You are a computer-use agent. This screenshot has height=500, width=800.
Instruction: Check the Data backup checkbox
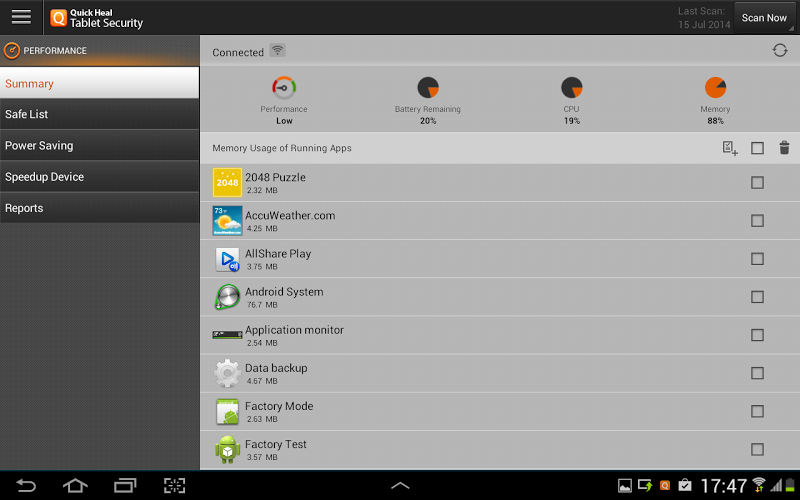[757, 373]
